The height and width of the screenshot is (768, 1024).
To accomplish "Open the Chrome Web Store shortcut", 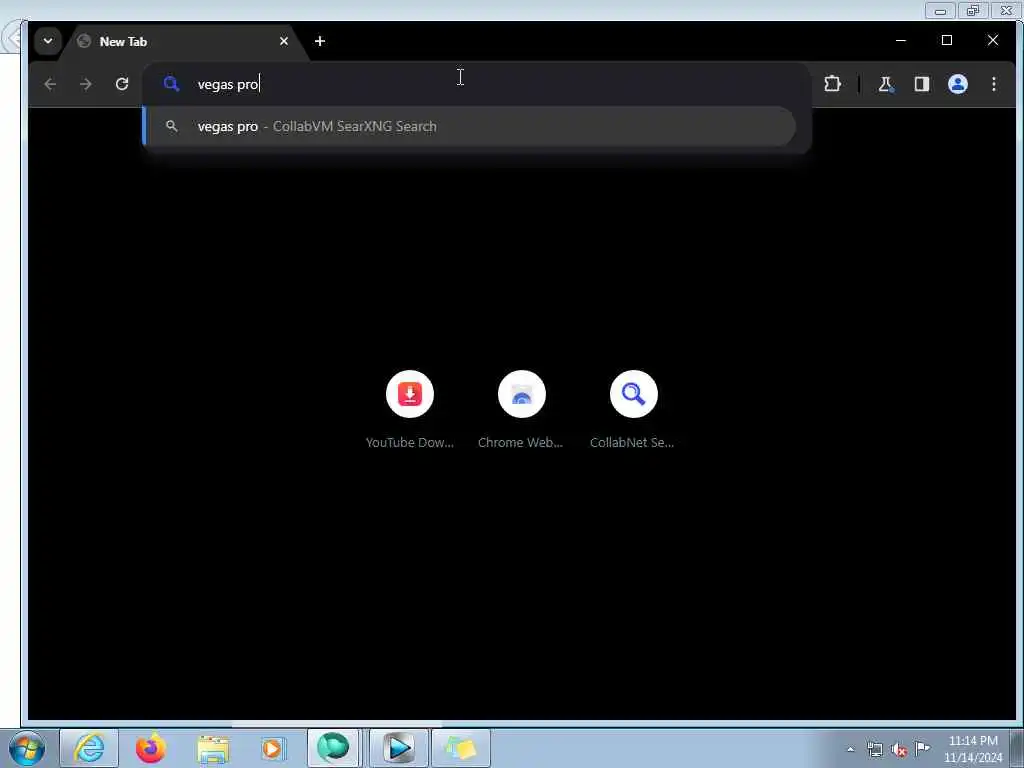I will pyautogui.click(x=521, y=394).
